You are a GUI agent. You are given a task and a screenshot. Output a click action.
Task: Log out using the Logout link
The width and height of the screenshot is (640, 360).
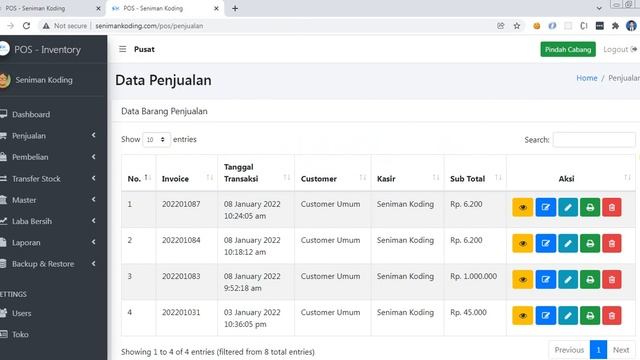click(620, 49)
